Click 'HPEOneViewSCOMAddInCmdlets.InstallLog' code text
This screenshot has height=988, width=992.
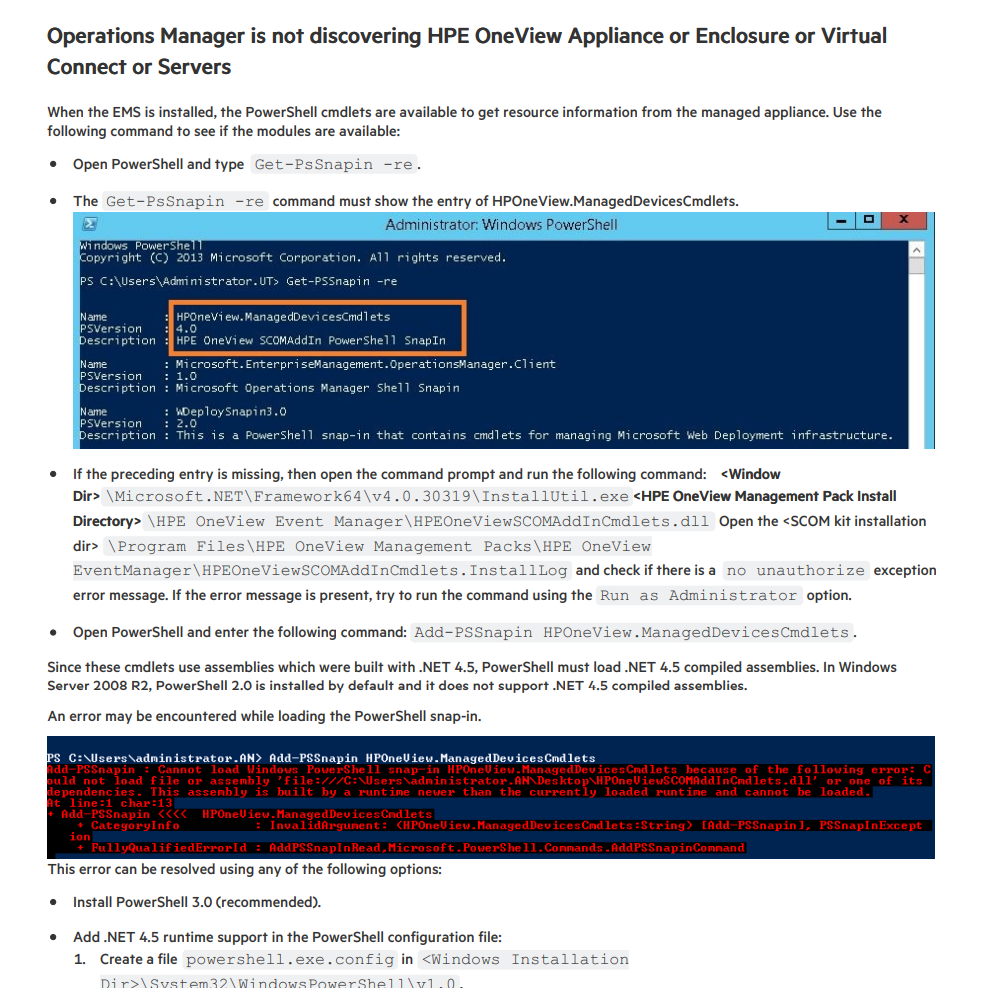[322, 571]
